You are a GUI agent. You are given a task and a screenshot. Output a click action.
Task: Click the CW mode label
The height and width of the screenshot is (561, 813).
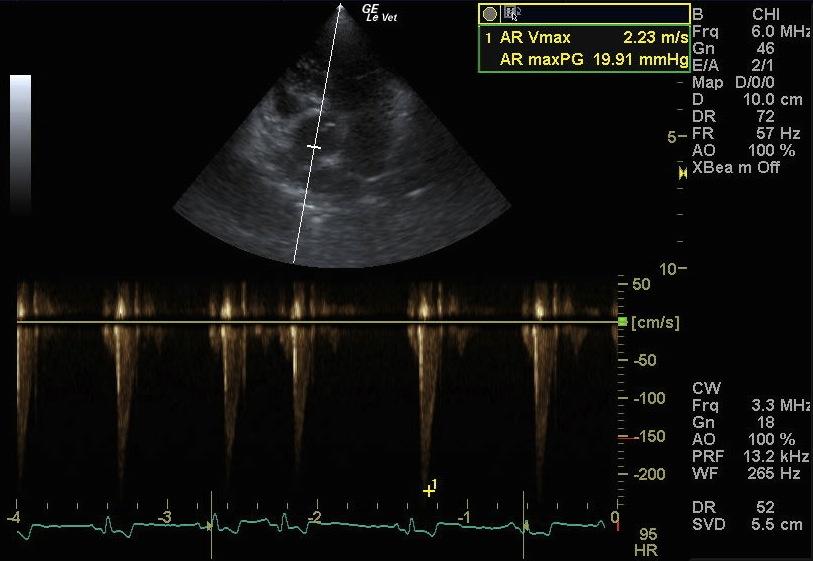coord(703,387)
